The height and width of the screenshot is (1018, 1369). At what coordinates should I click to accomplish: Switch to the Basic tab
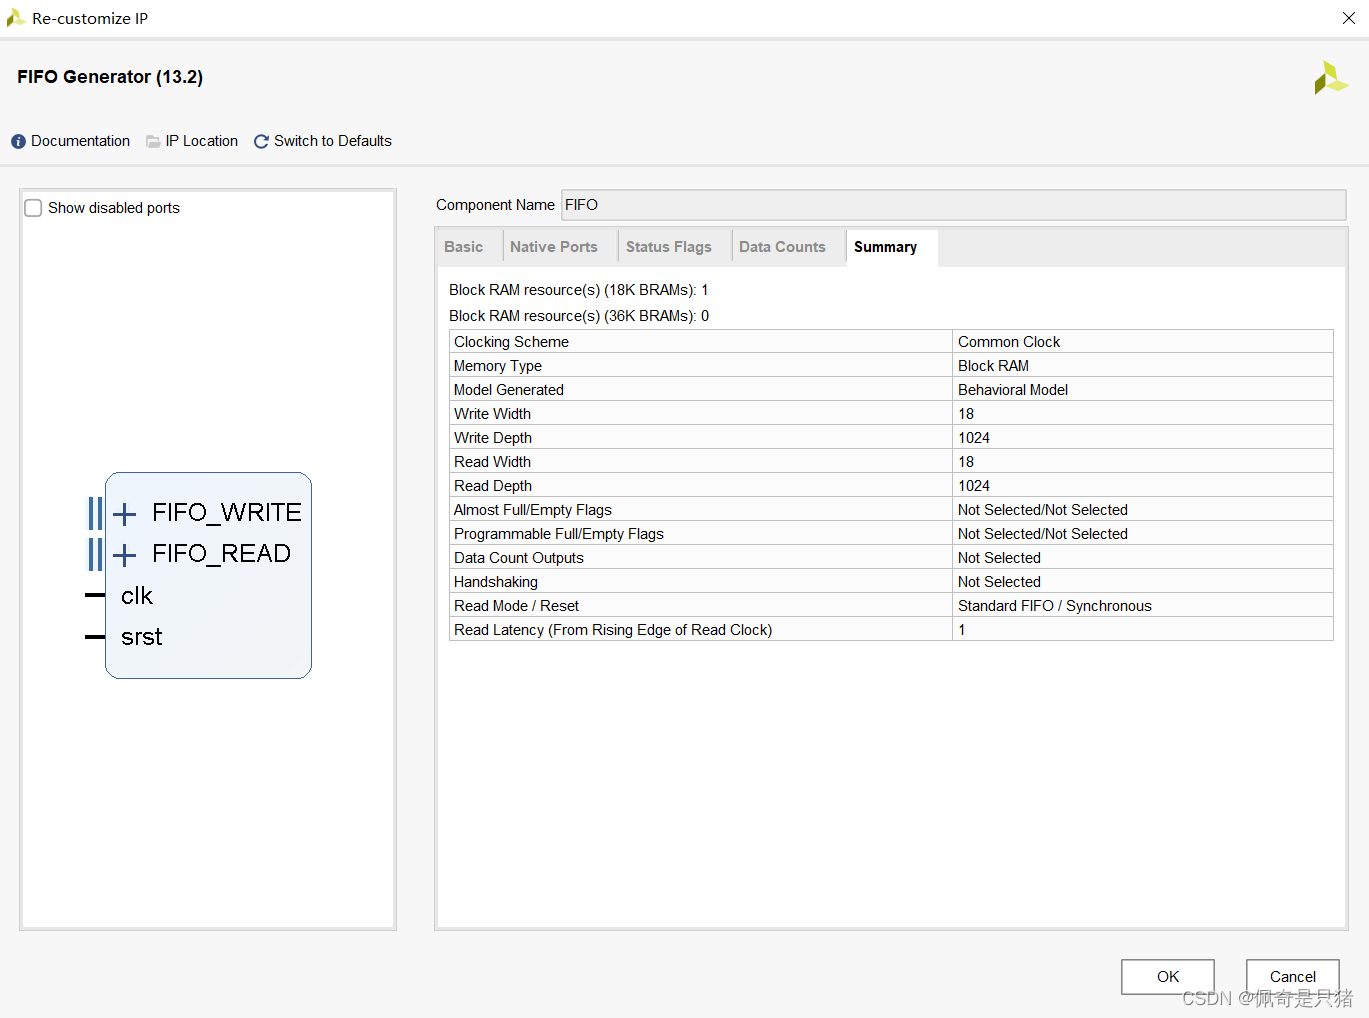[x=464, y=247]
